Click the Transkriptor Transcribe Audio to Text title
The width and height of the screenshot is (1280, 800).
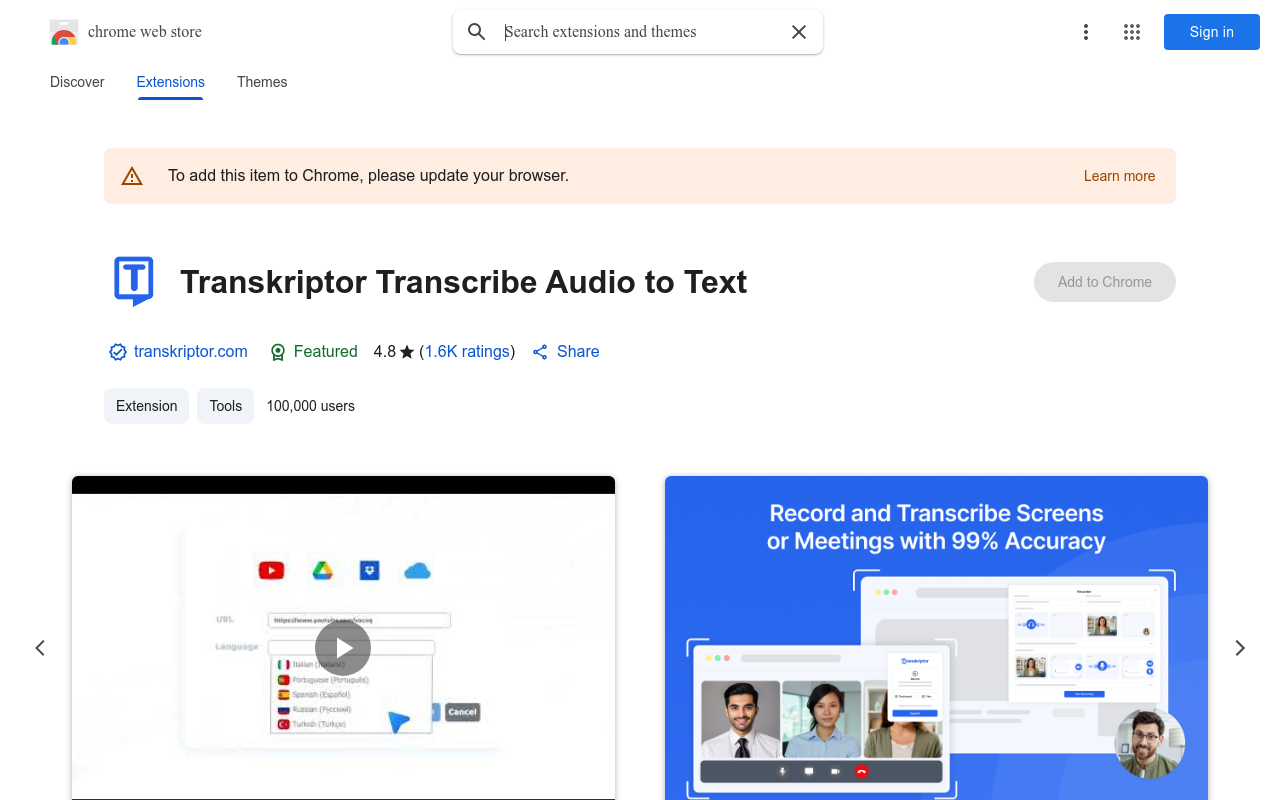click(x=463, y=282)
